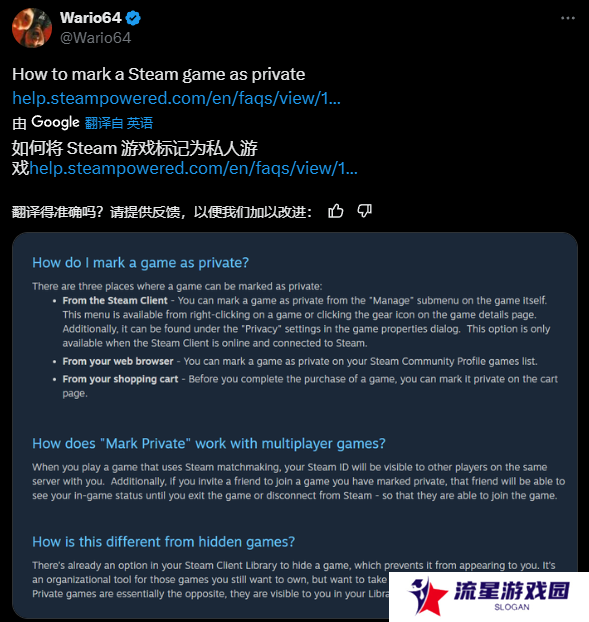Open the help.steampowered.com link in the translated text

point(194,168)
